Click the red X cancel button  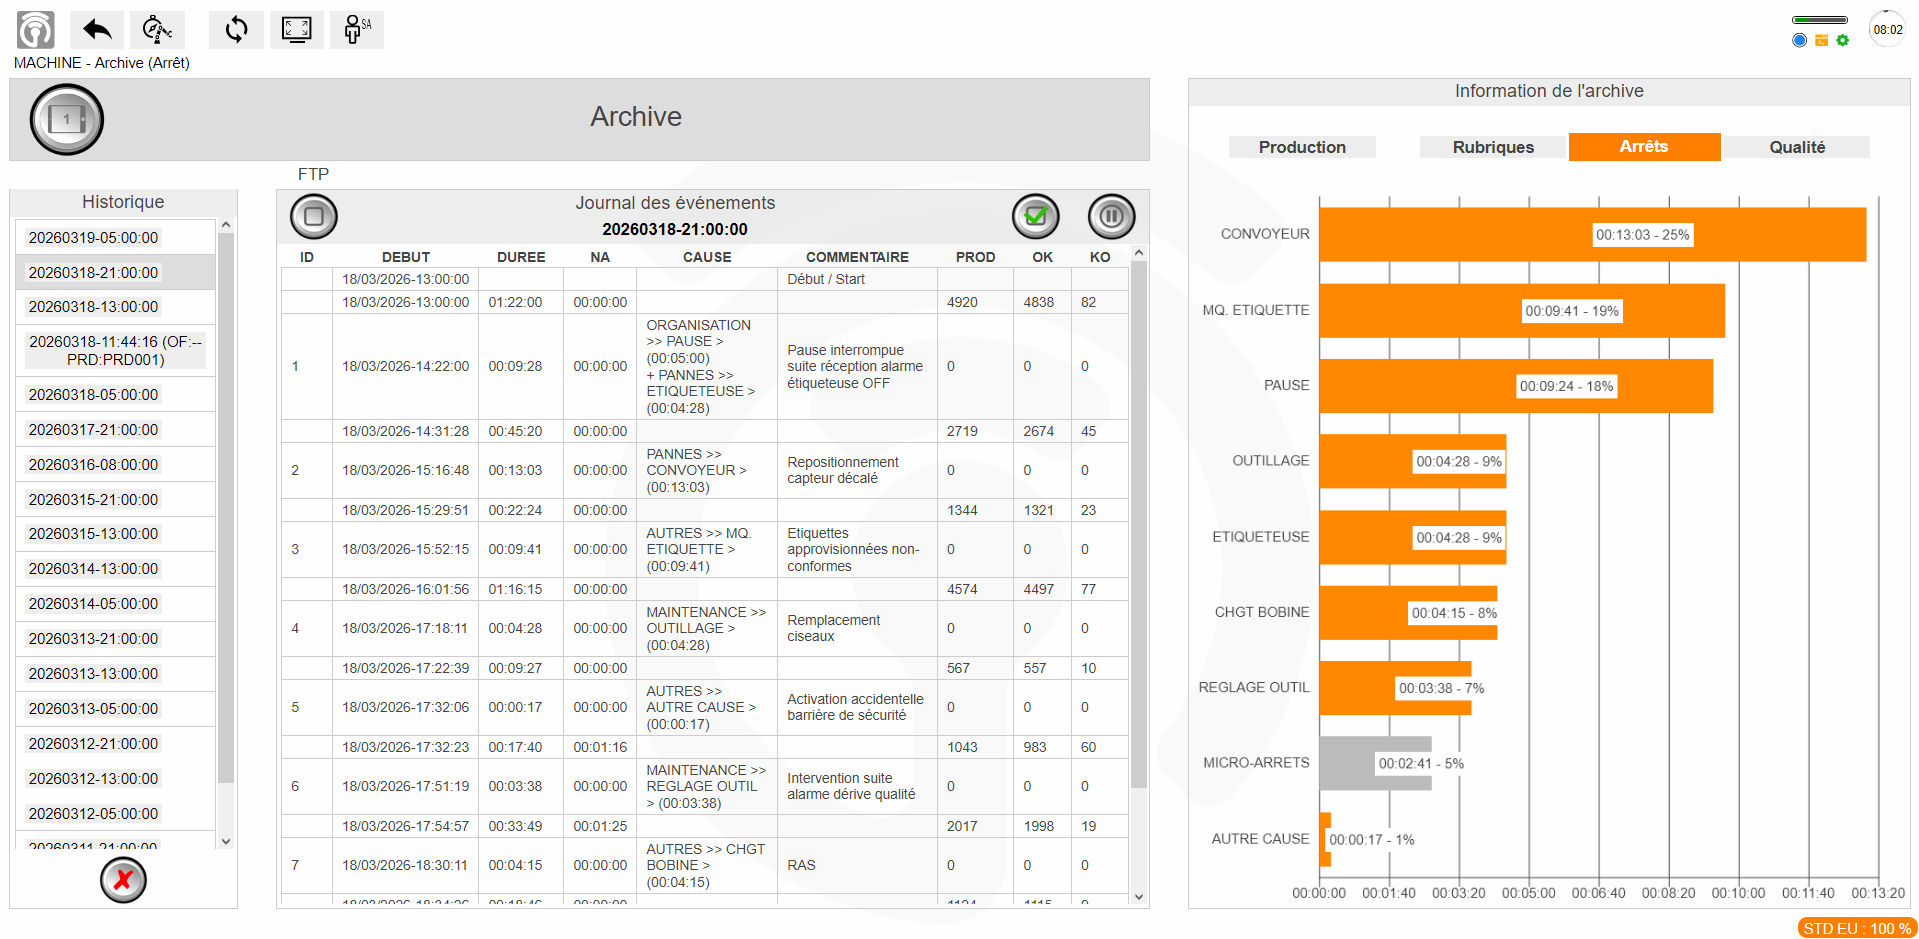click(x=123, y=880)
